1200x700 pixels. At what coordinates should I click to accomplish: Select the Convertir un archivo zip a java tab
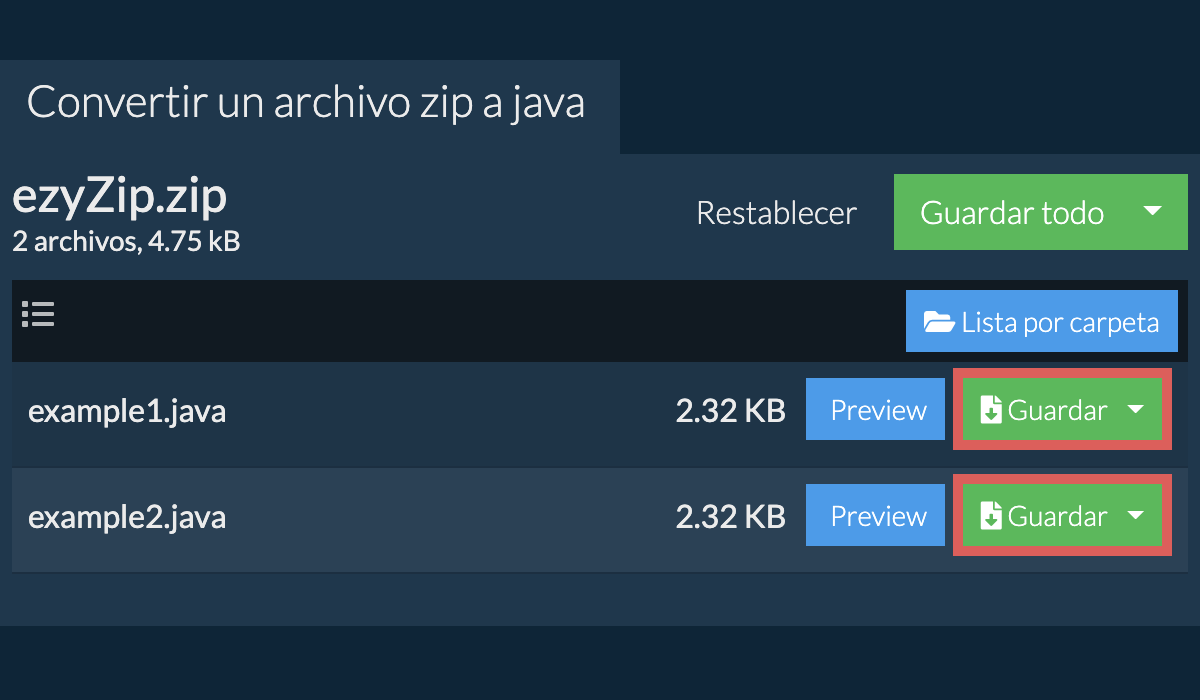(x=306, y=103)
